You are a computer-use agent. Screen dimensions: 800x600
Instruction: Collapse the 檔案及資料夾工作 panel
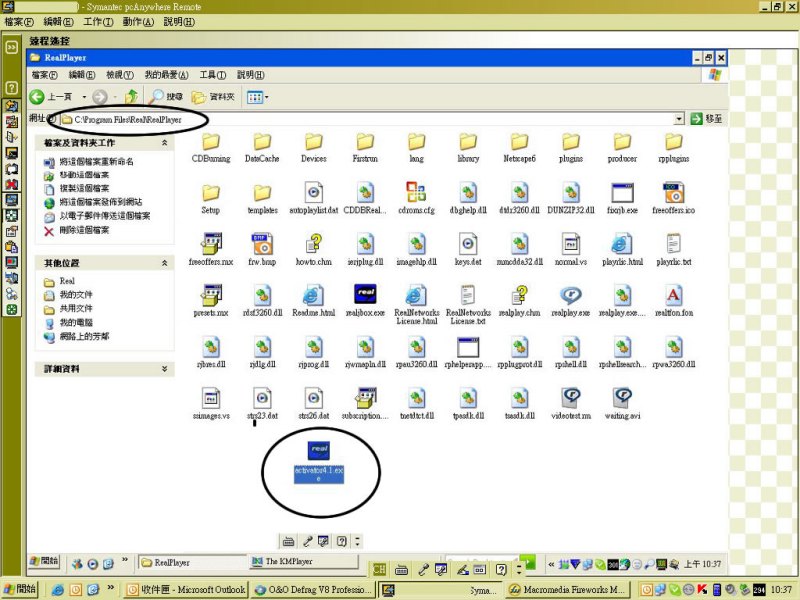[164, 143]
